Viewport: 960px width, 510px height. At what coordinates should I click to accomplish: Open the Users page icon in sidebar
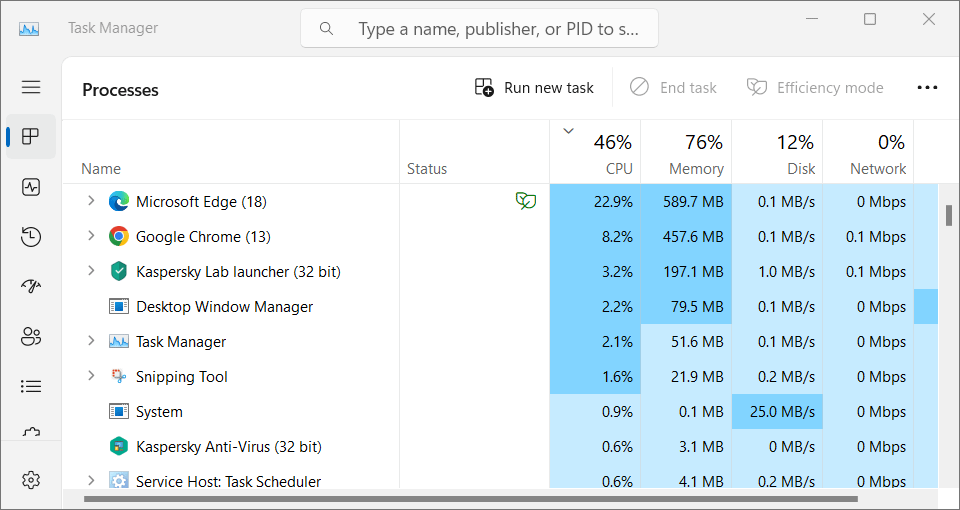point(31,336)
